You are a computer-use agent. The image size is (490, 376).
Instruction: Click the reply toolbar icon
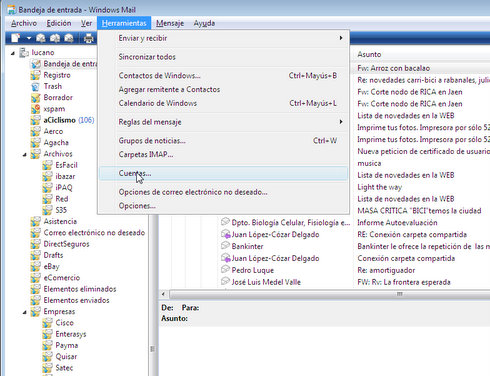(x=41, y=38)
